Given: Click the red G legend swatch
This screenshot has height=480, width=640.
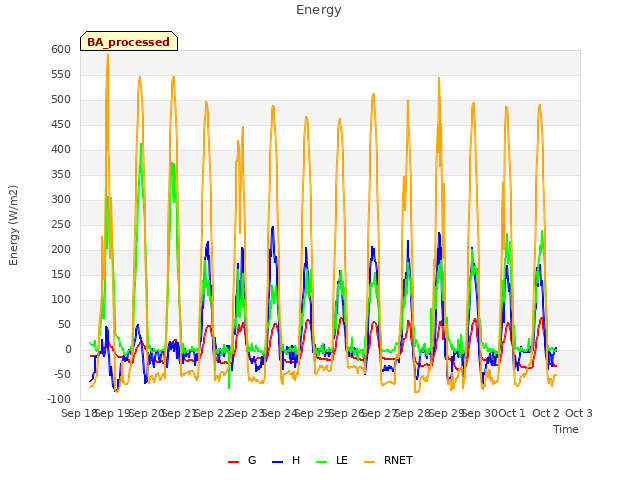Looking at the screenshot, I should pos(233,462).
